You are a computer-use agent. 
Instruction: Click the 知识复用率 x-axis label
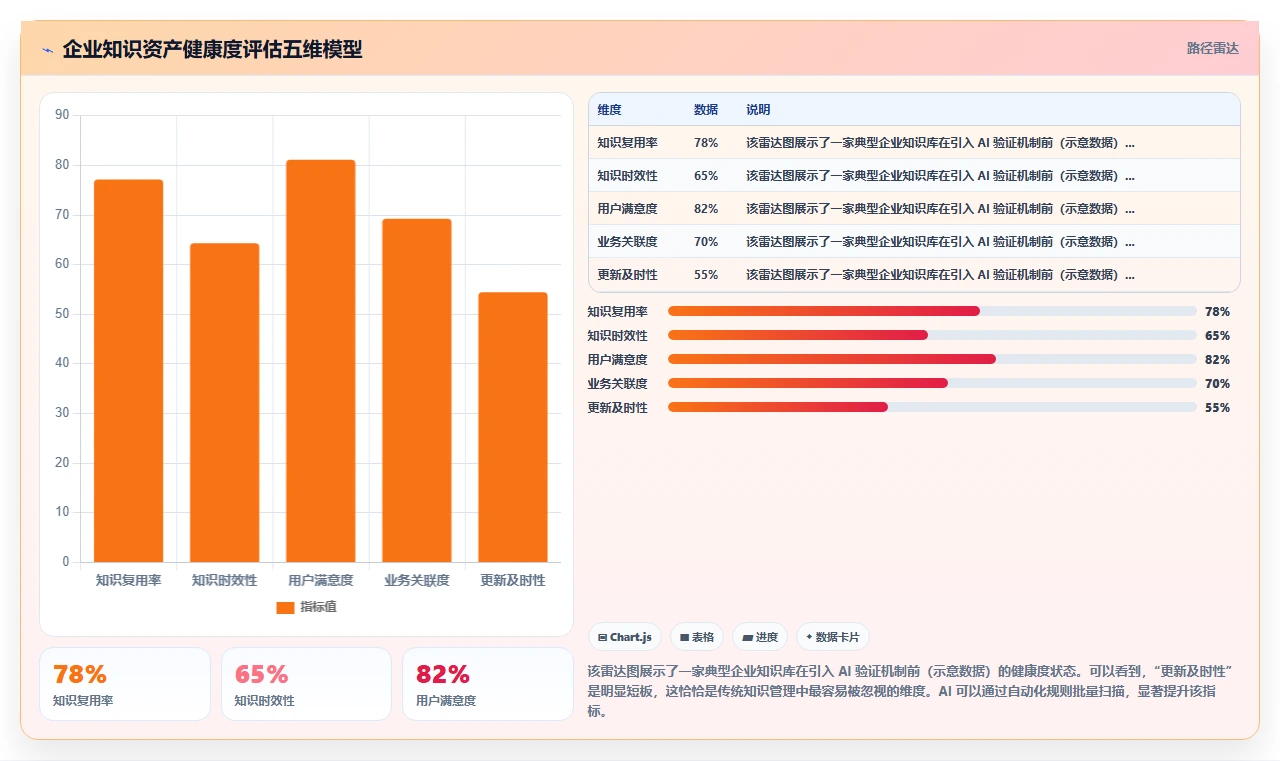pyautogui.click(x=129, y=580)
